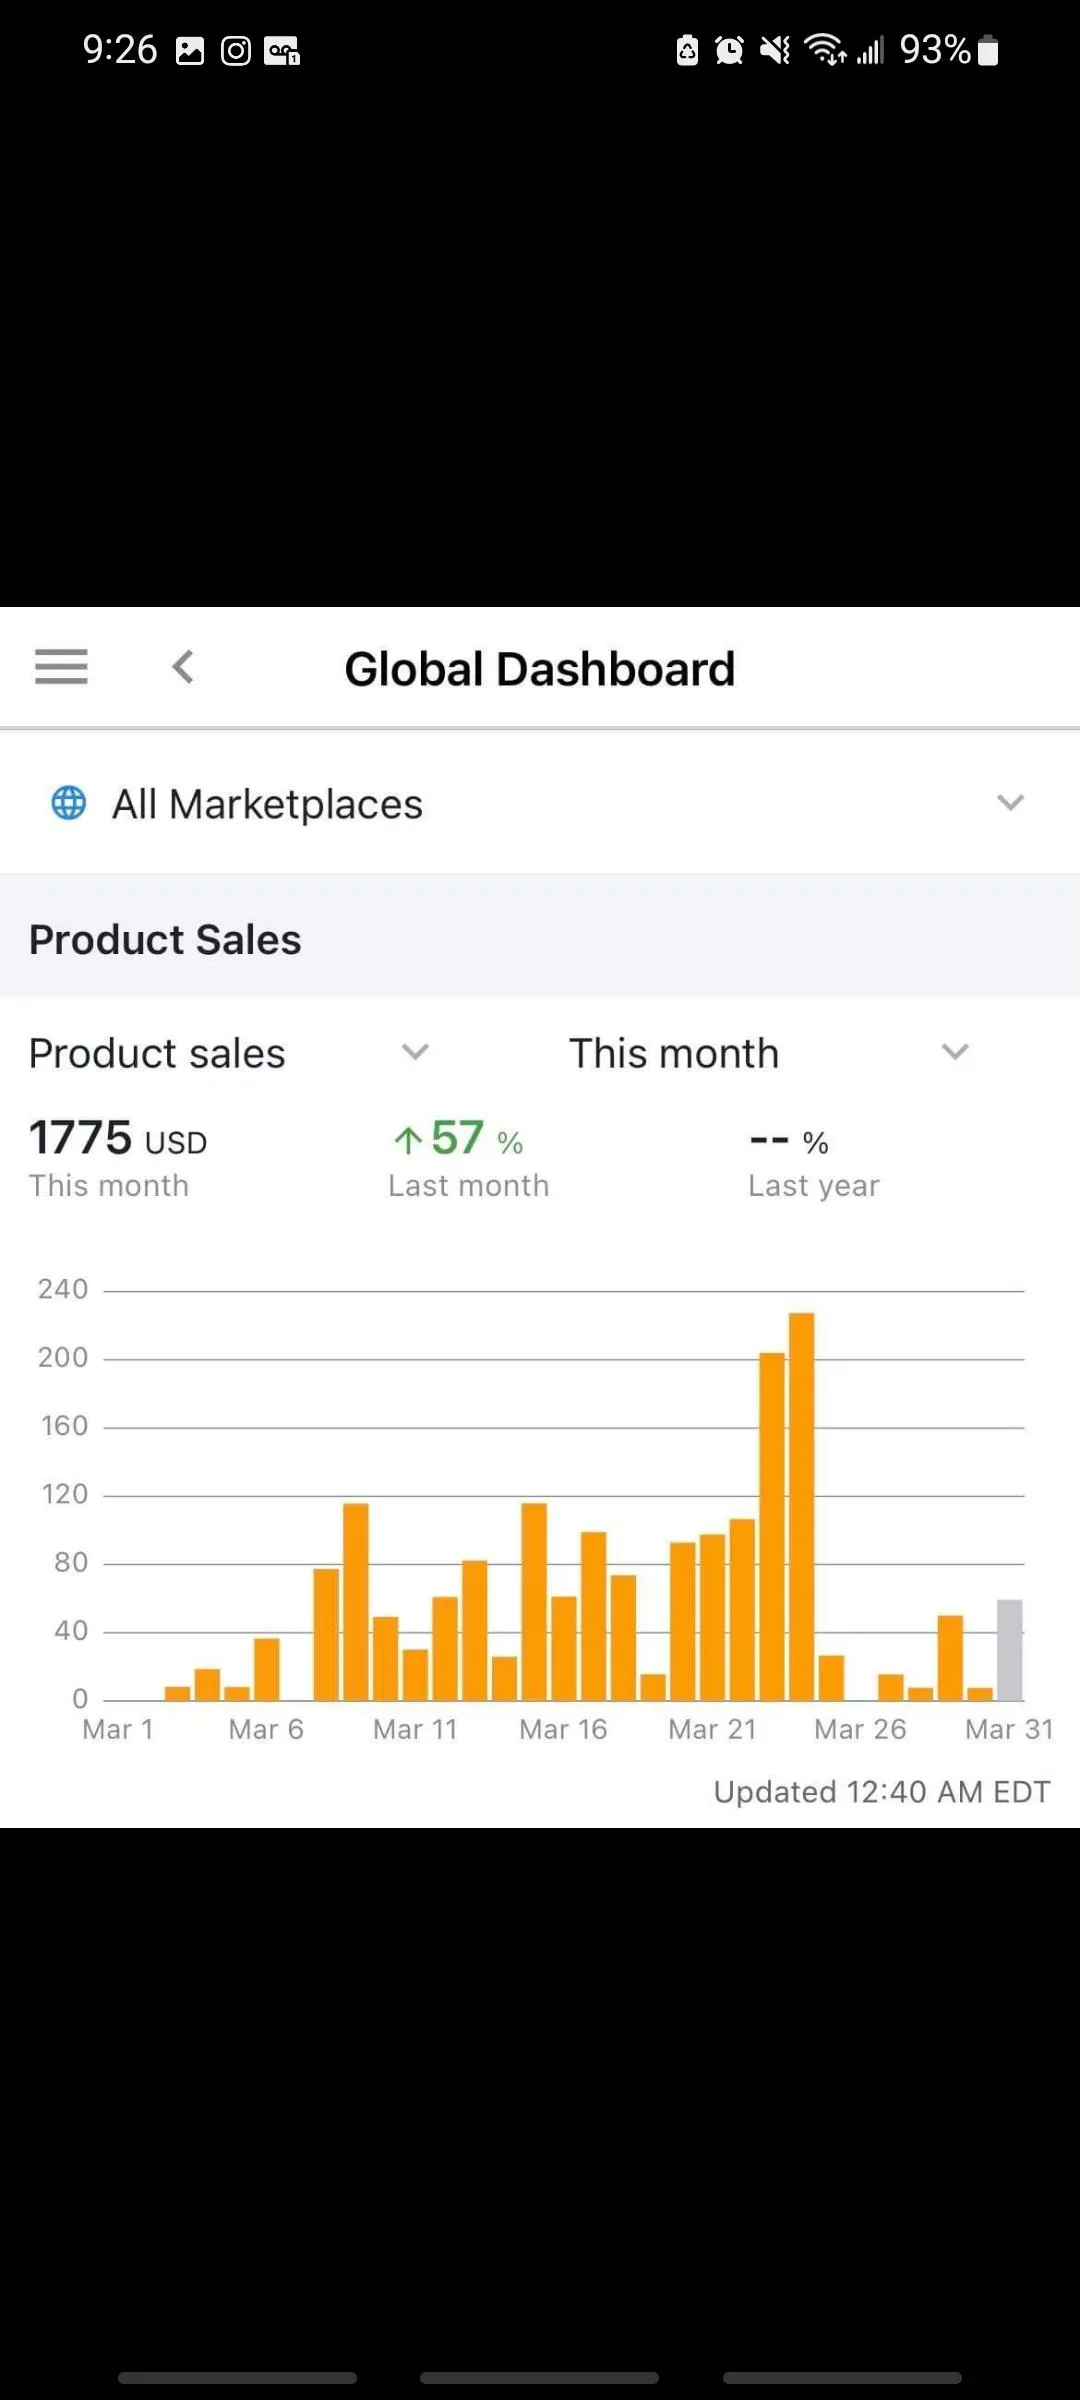Tap the muted sound status icon

[x=775, y=50]
